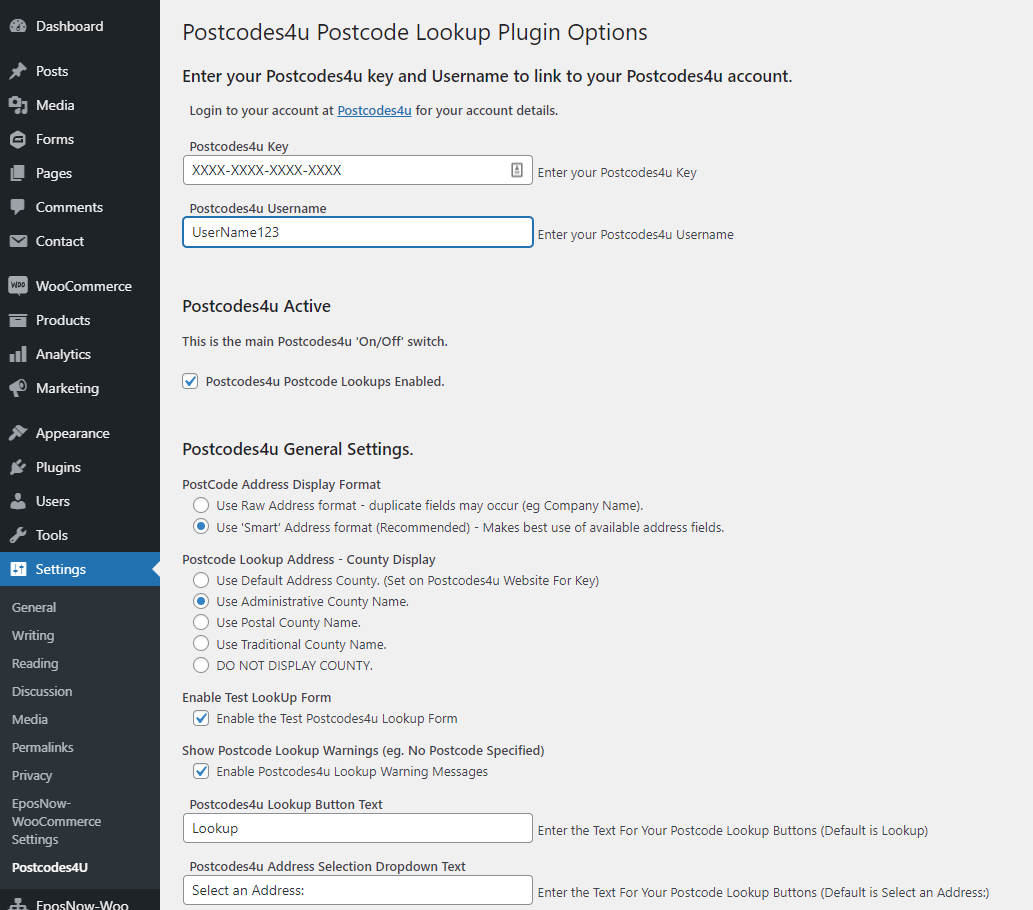This screenshot has width=1033, height=910.
Task: Open Writing settings submenu
Action: [x=33, y=636]
